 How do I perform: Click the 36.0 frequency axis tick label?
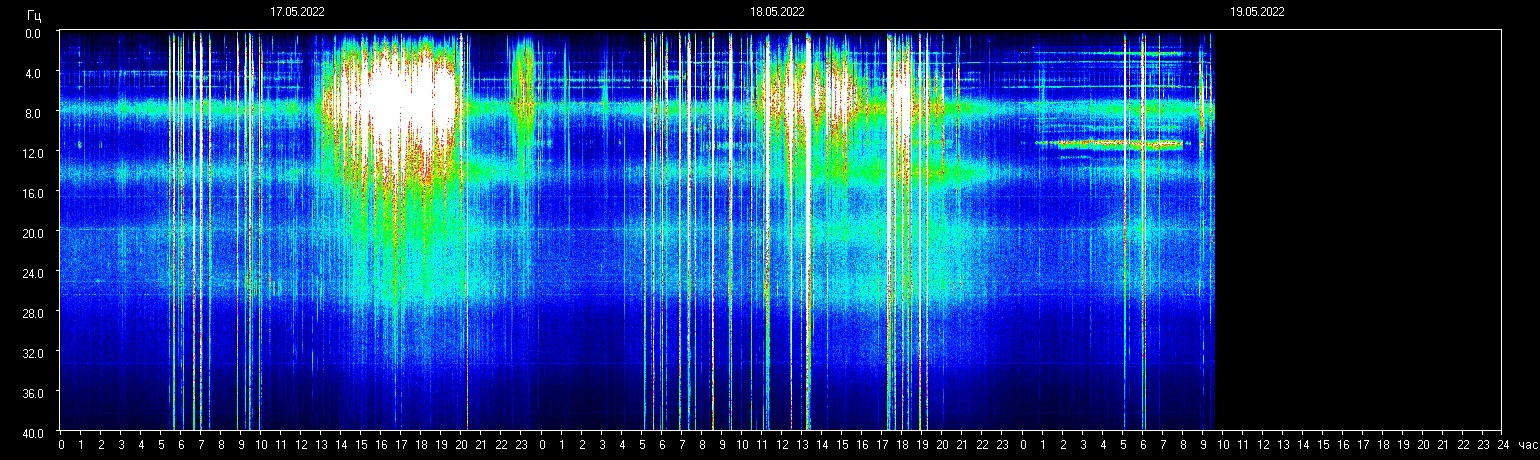coord(34,393)
